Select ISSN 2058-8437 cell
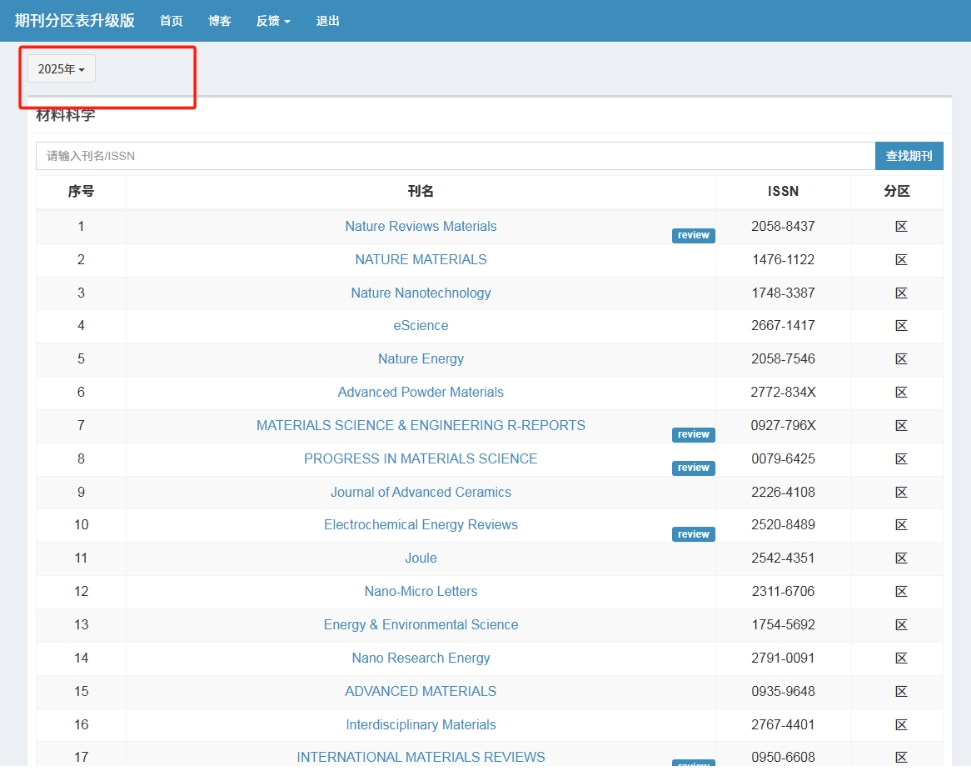Viewport: 971px width, 770px height. (783, 227)
